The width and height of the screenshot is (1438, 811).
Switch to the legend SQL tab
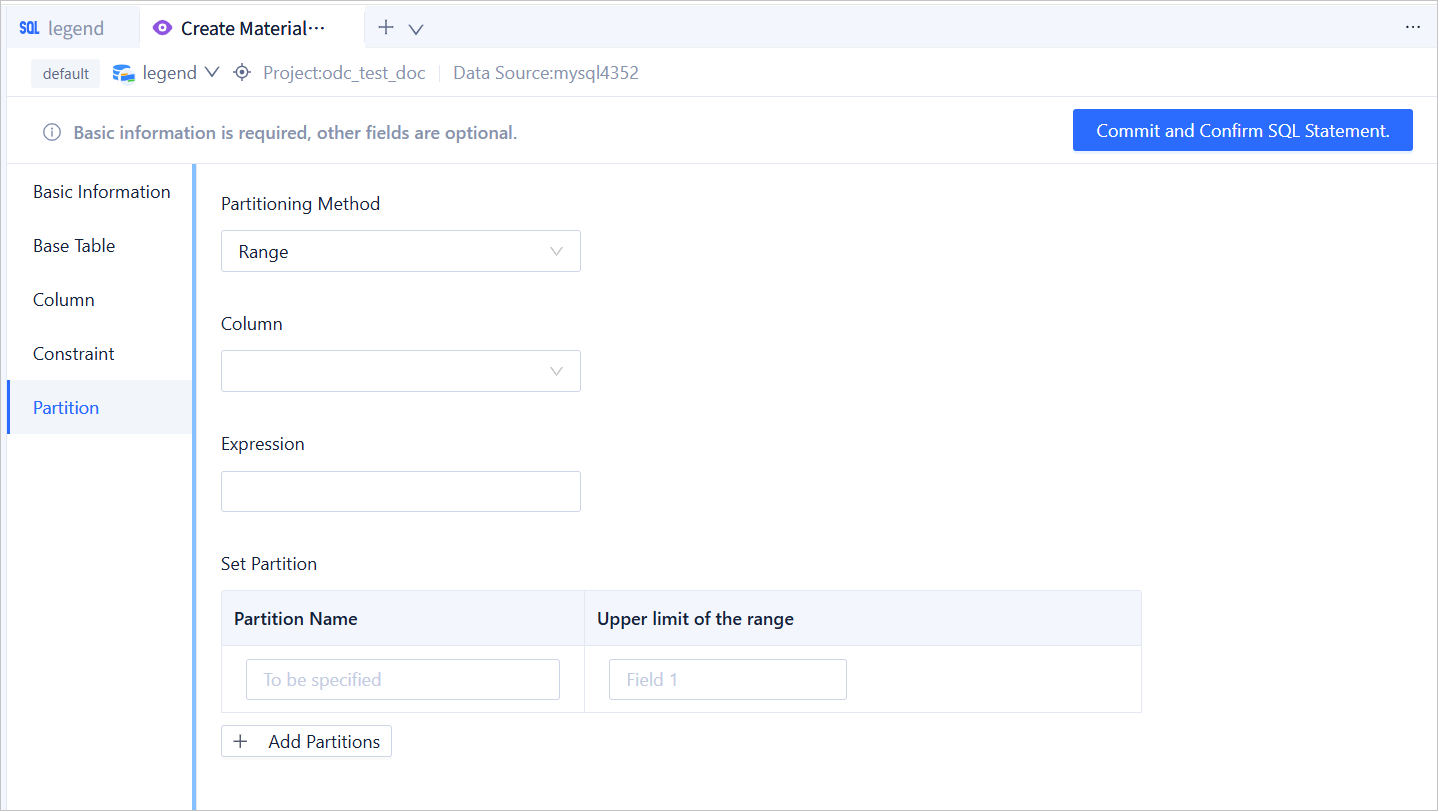click(75, 28)
